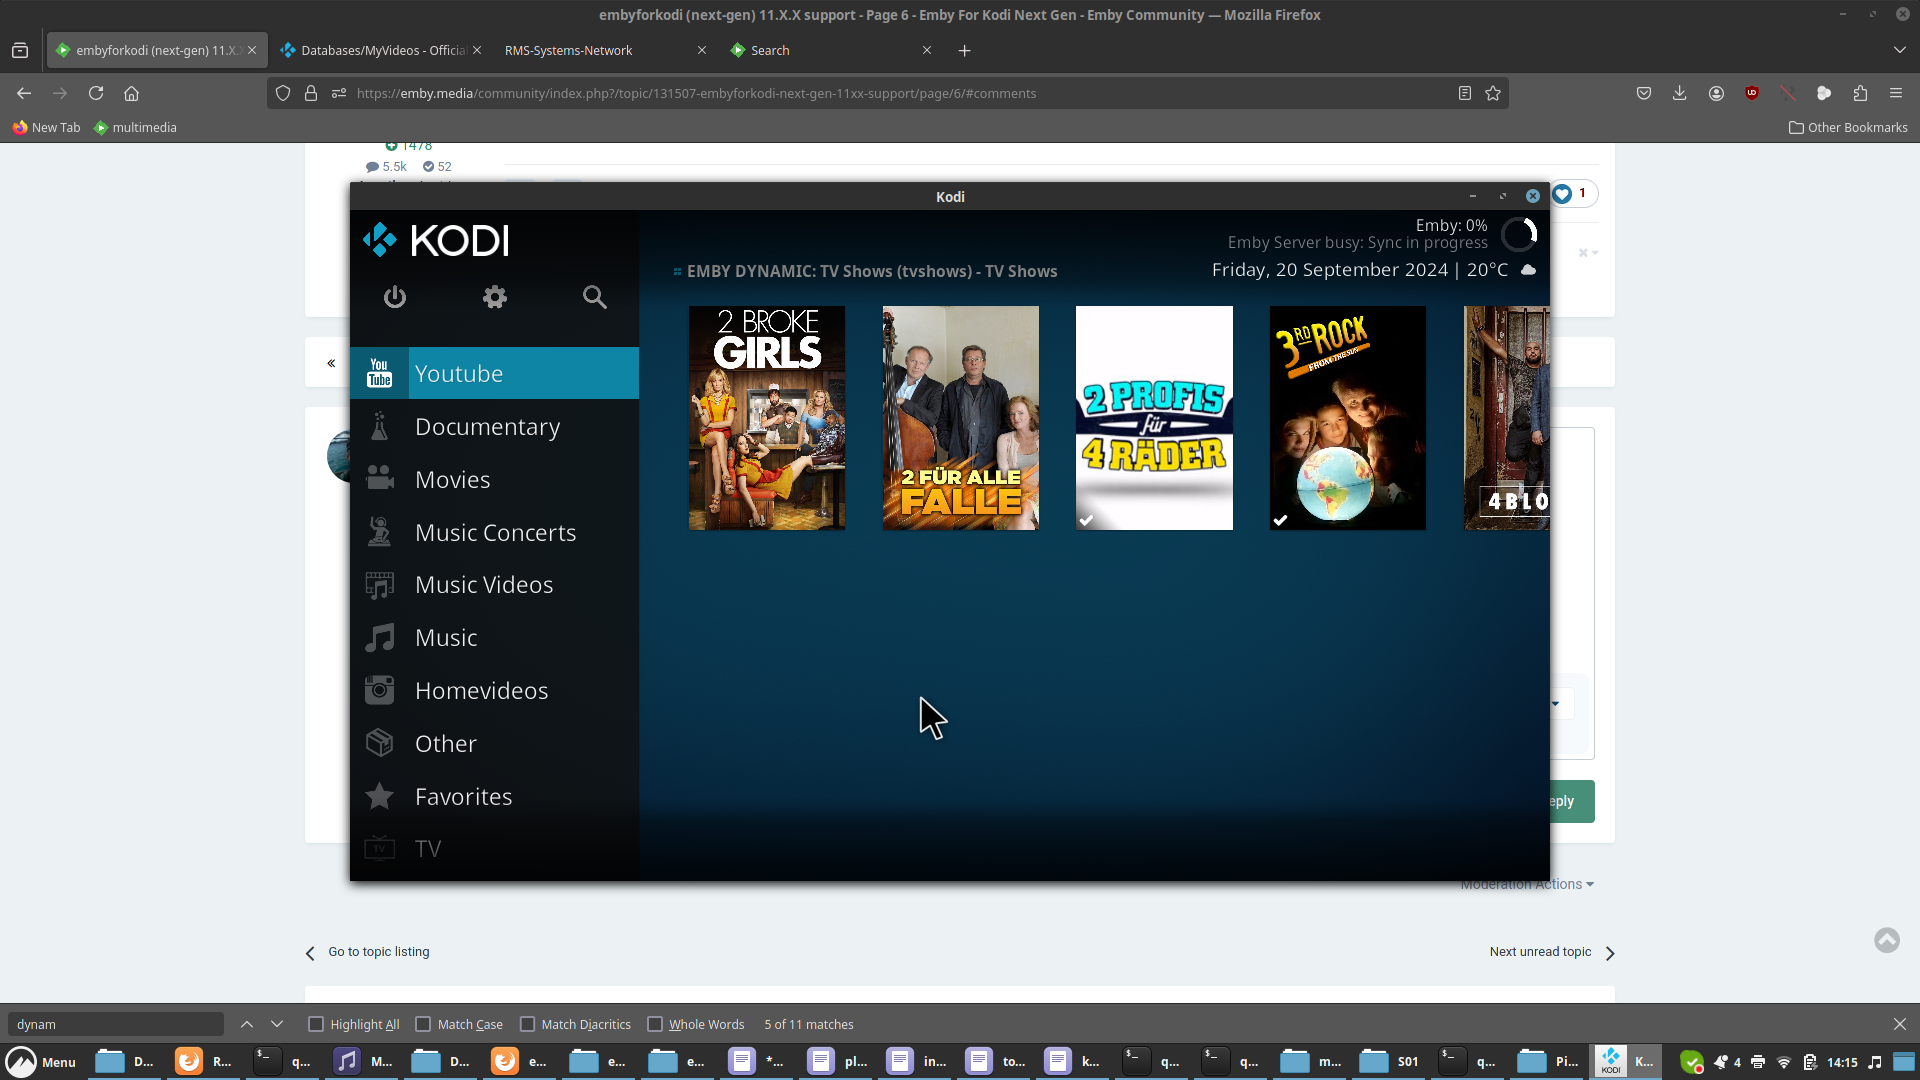Click Next unread topic link

(1540, 952)
